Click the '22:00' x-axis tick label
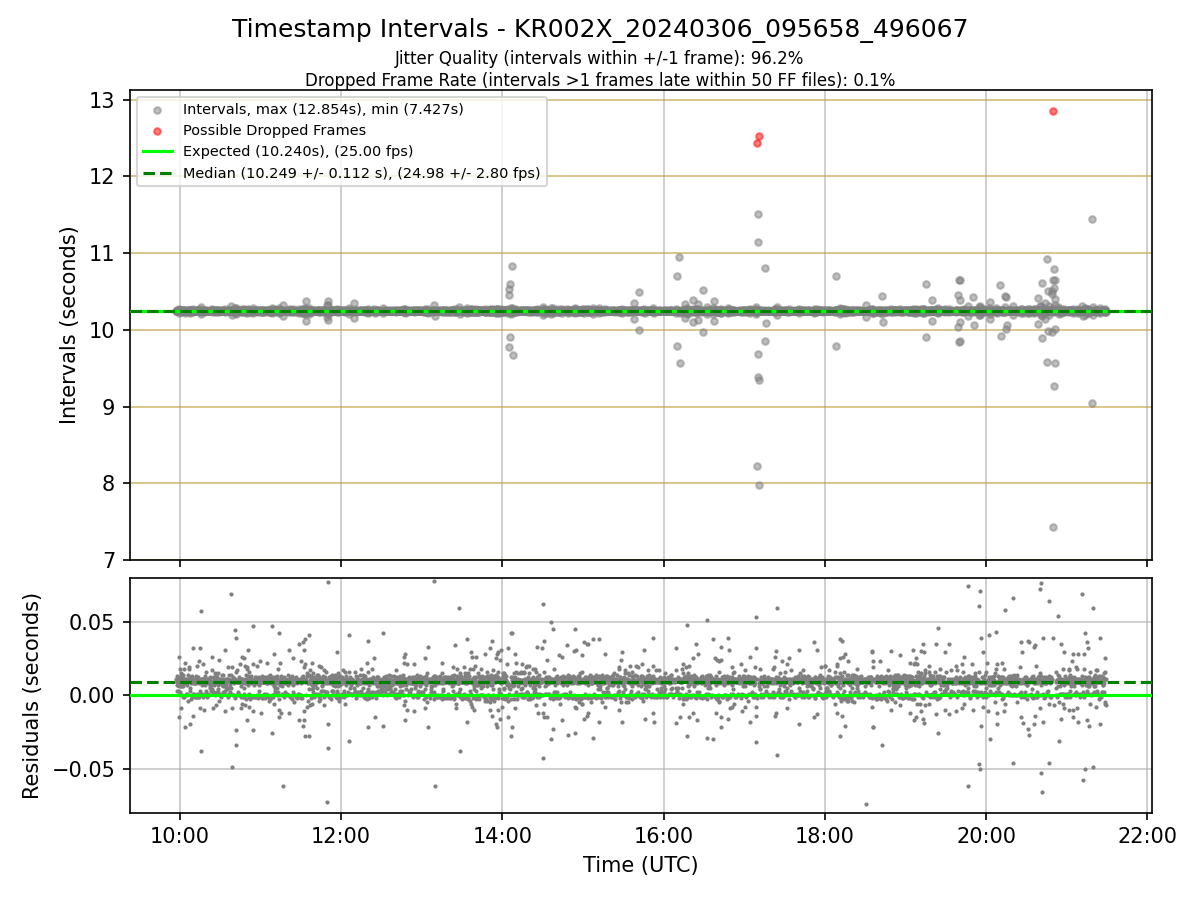The height and width of the screenshot is (900, 1200). click(x=1147, y=836)
